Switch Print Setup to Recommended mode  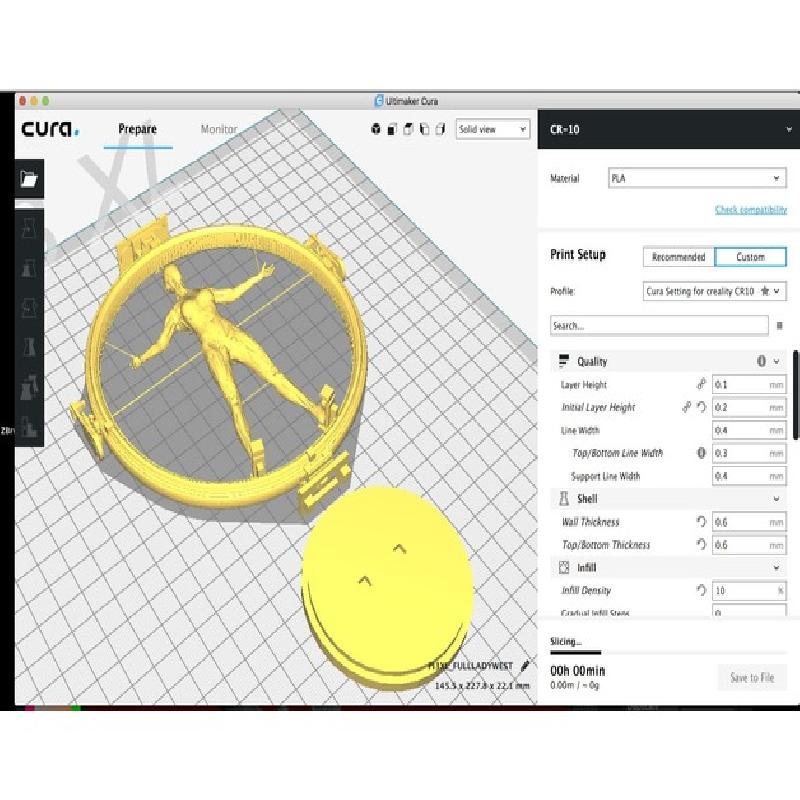click(679, 257)
